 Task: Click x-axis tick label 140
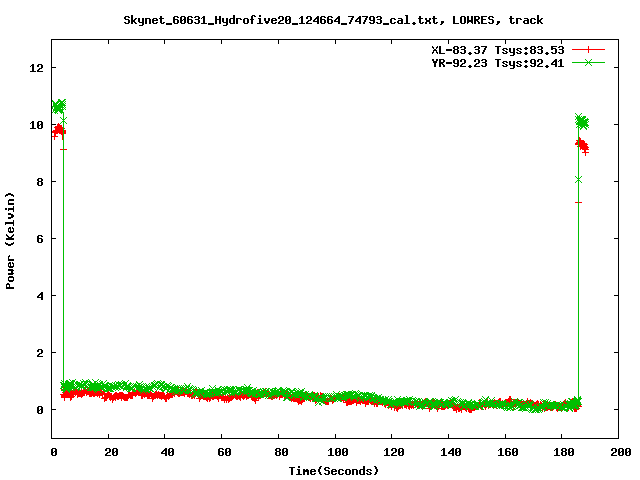point(451,452)
